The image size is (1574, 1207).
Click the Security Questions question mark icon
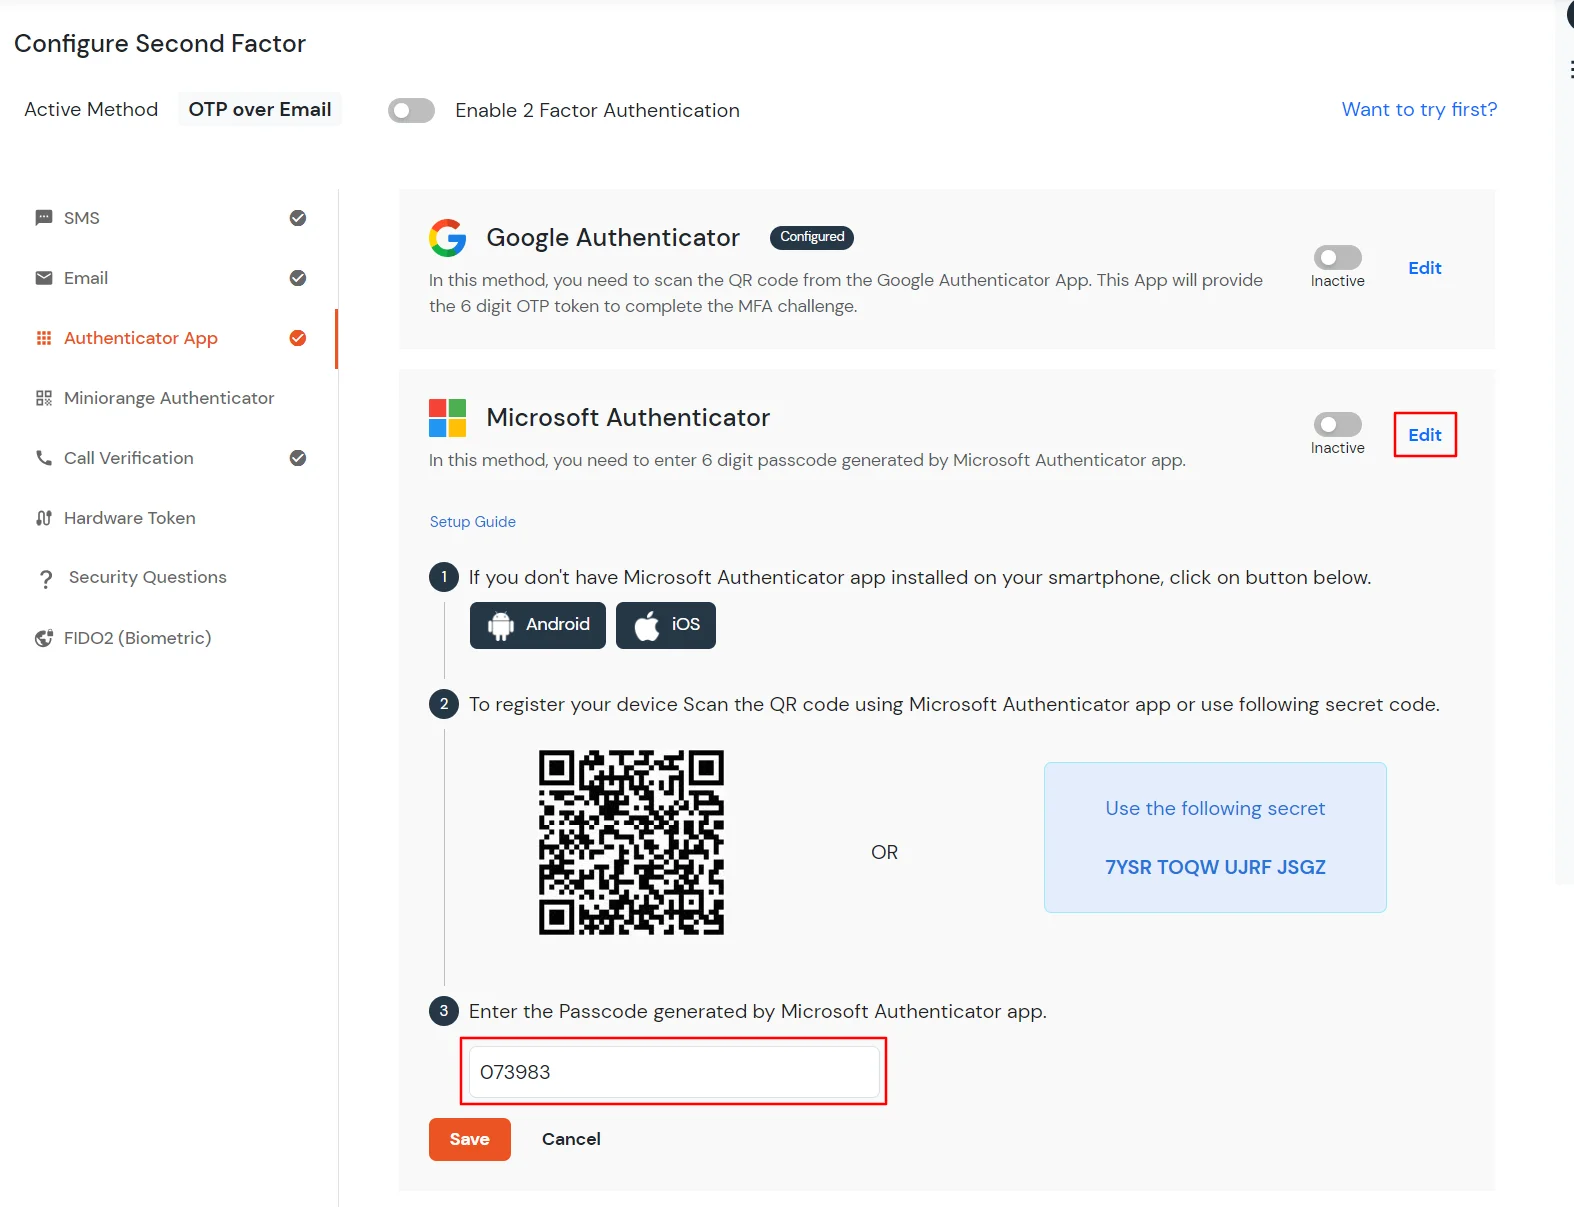(x=46, y=579)
